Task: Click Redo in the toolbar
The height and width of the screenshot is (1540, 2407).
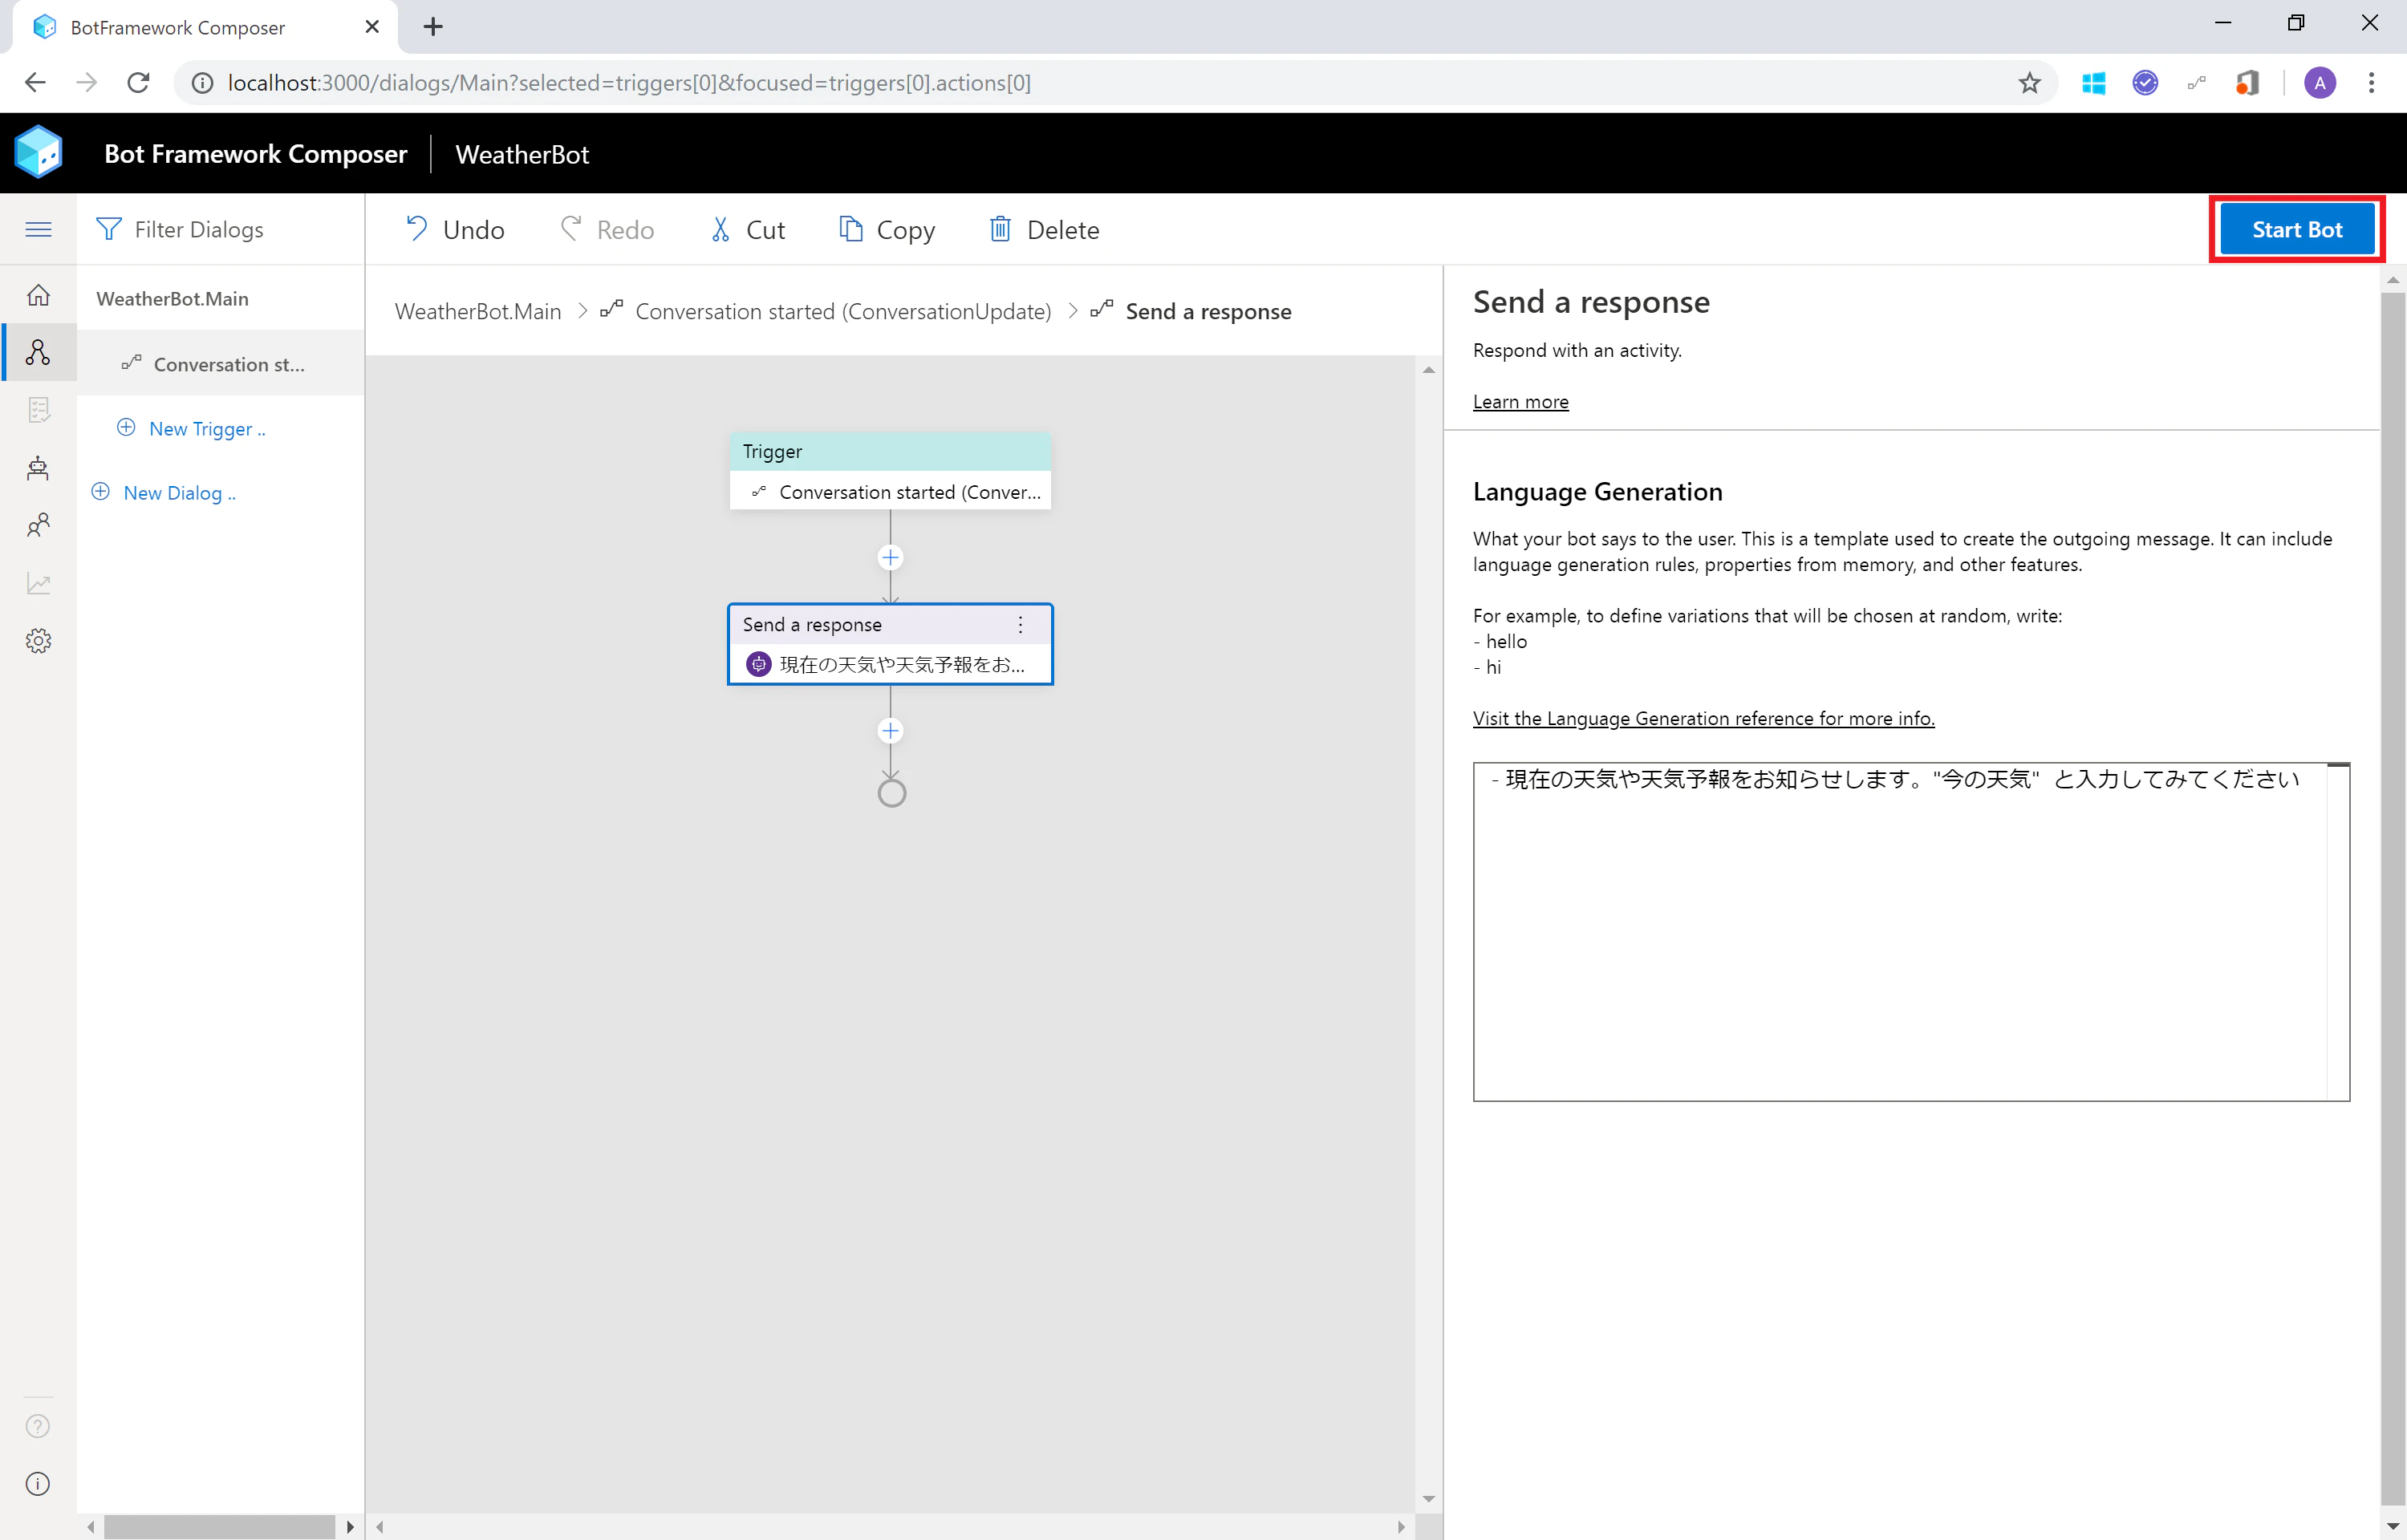Action: (607, 230)
